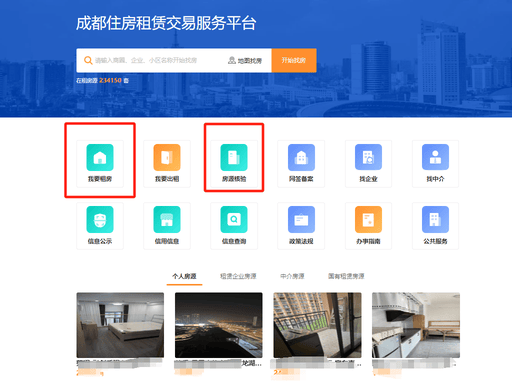512x384 pixels.
Task: Open the 我要出租 door icon
Action: [167, 157]
